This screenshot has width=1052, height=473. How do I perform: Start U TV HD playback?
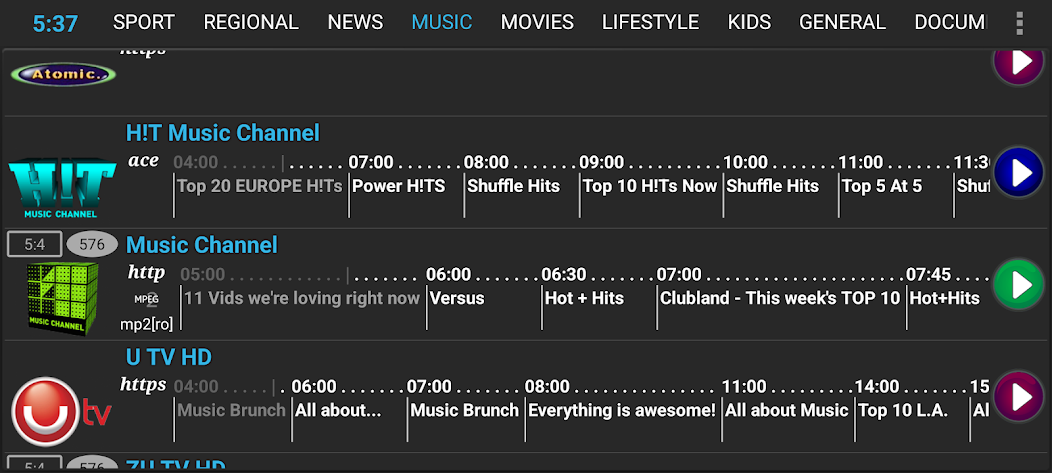coord(1019,397)
